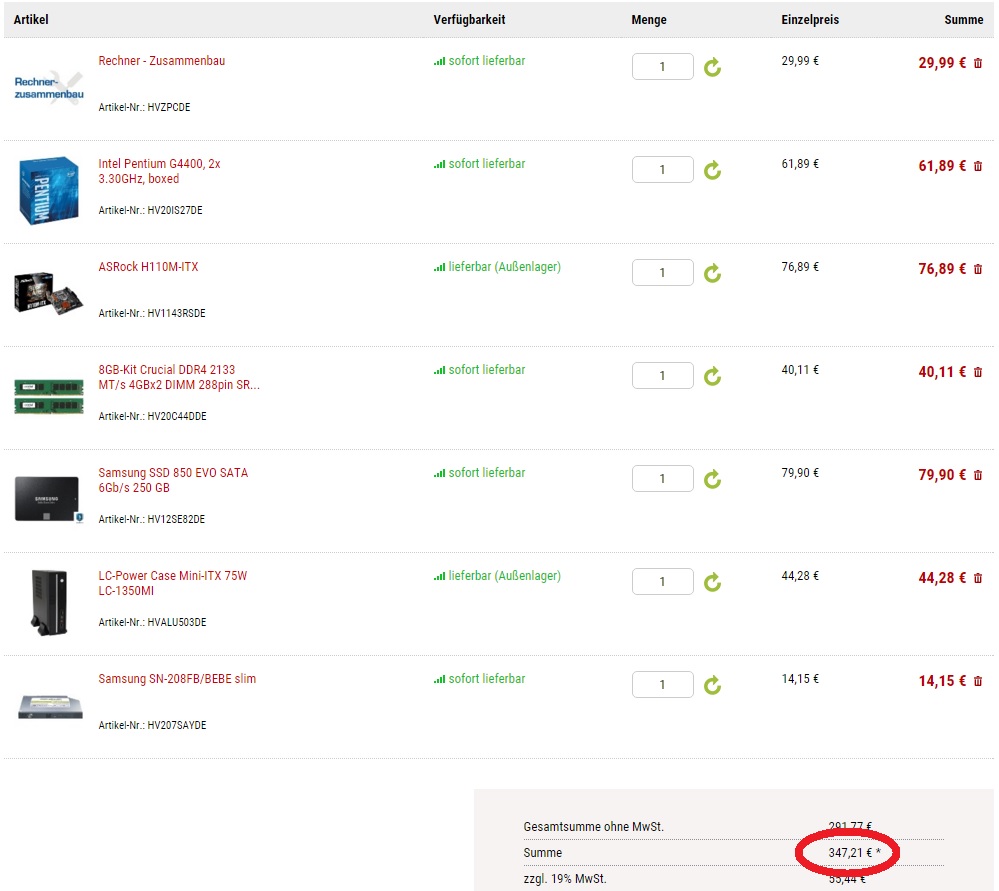
Task: Open Intel Pentium G4400 product link
Action: [x=159, y=171]
